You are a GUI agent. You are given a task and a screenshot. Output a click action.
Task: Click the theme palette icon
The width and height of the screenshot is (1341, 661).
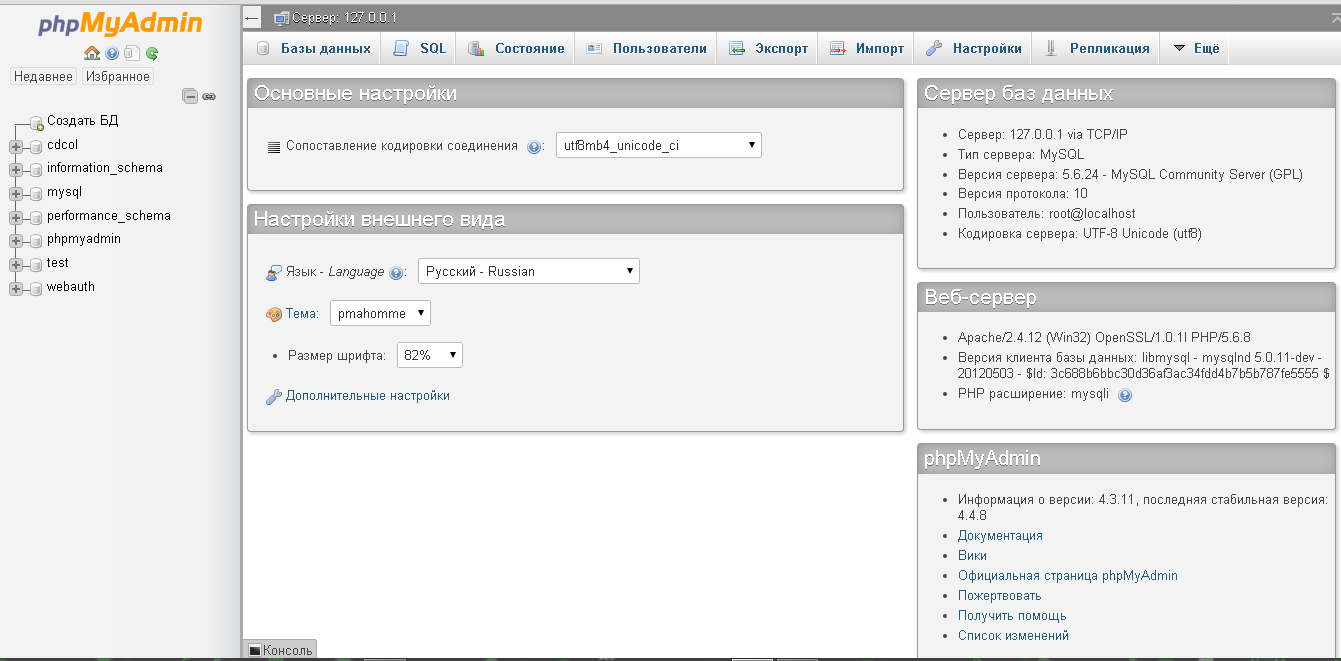coord(274,314)
